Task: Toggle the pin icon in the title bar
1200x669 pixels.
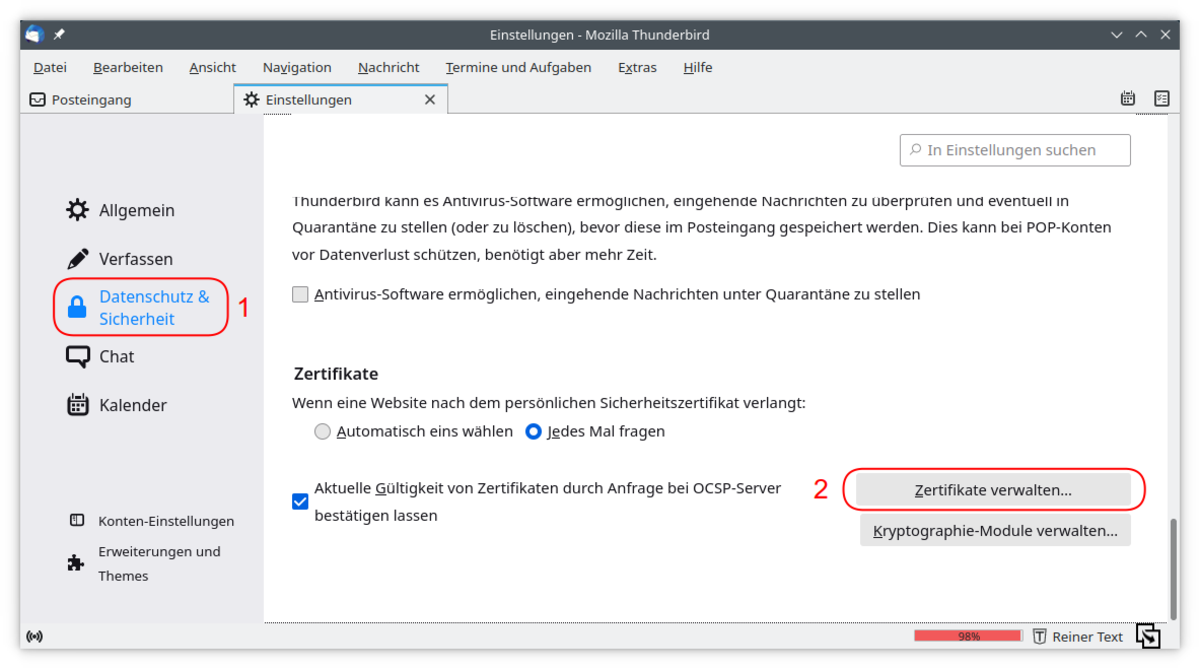Action: tap(59, 34)
